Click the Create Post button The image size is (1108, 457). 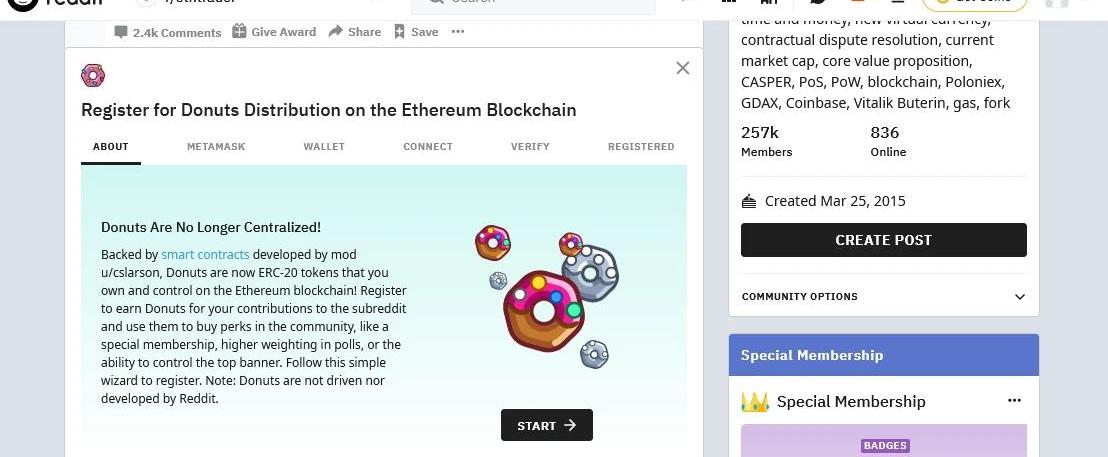[x=883, y=240]
